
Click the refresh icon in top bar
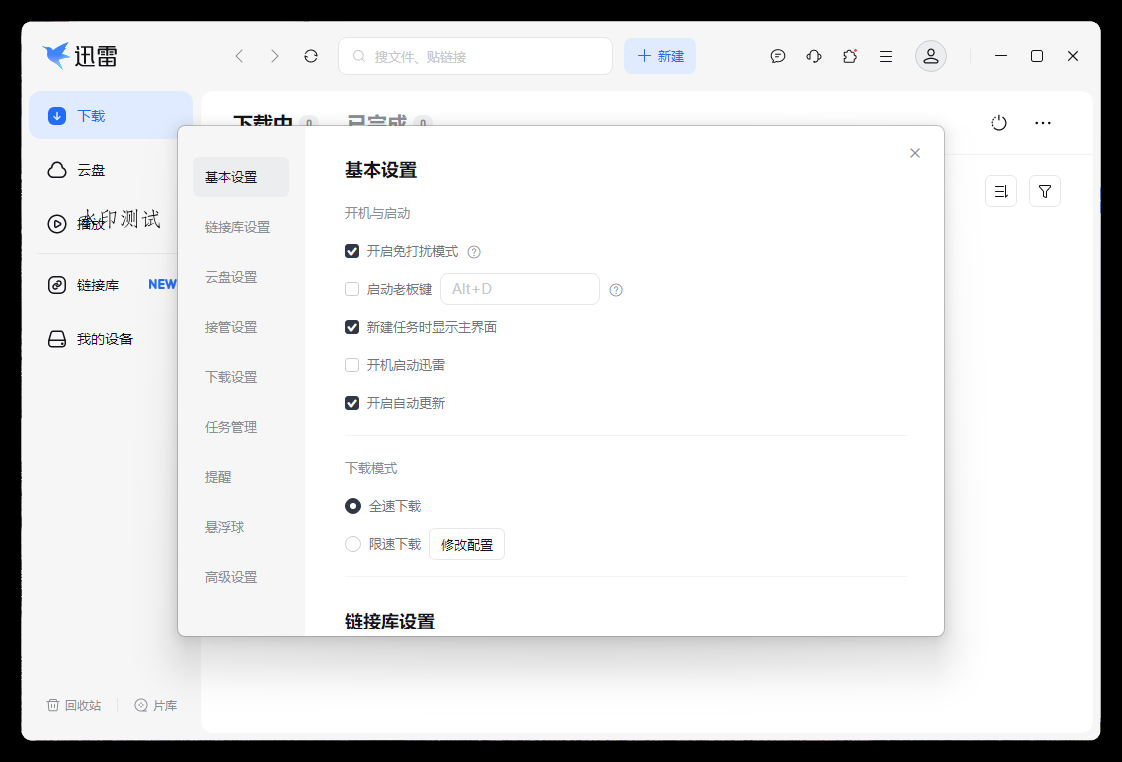[x=311, y=56]
